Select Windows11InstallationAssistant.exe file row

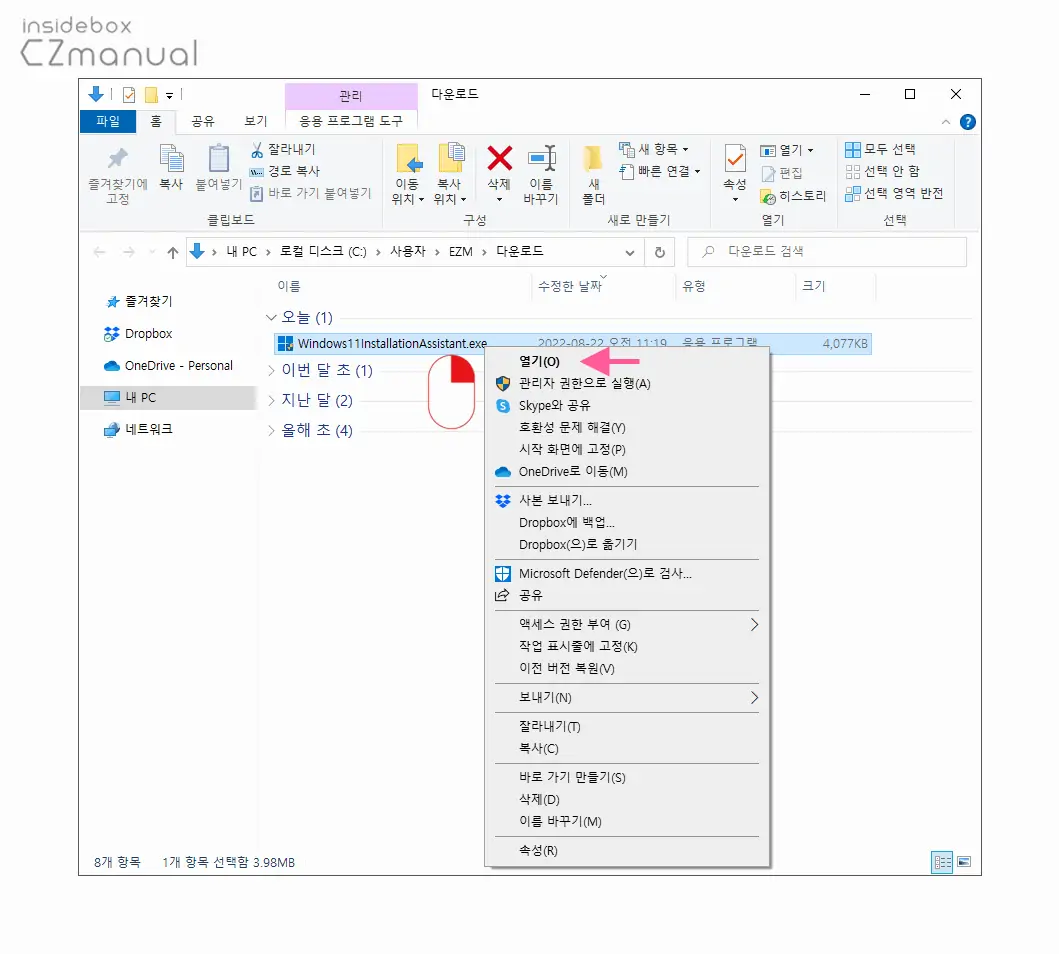pyautogui.click(x=573, y=344)
